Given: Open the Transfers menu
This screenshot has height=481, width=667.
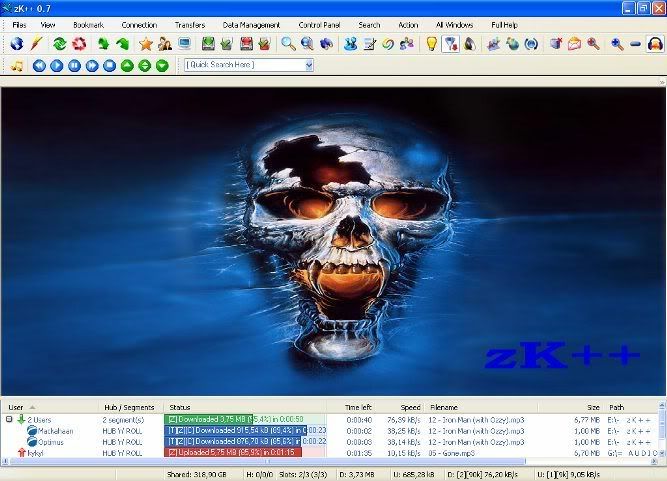Looking at the screenshot, I should click(x=190, y=25).
